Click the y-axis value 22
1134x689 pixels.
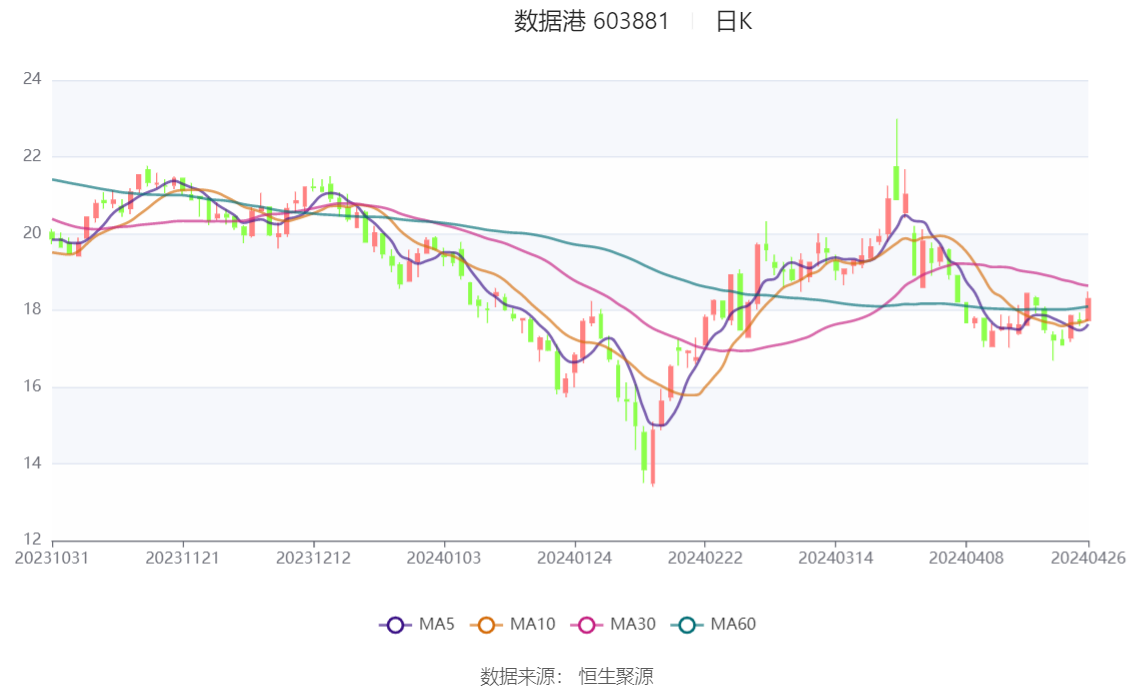(x=32, y=155)
